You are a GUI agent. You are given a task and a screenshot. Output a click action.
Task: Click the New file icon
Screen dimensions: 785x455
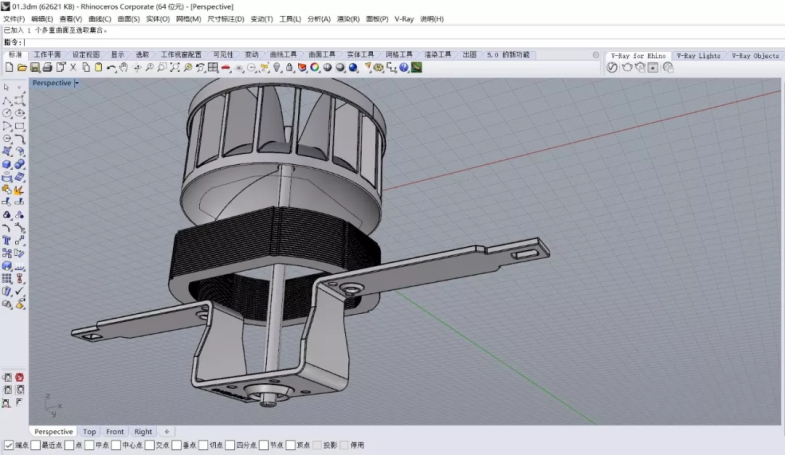point(9,68)
